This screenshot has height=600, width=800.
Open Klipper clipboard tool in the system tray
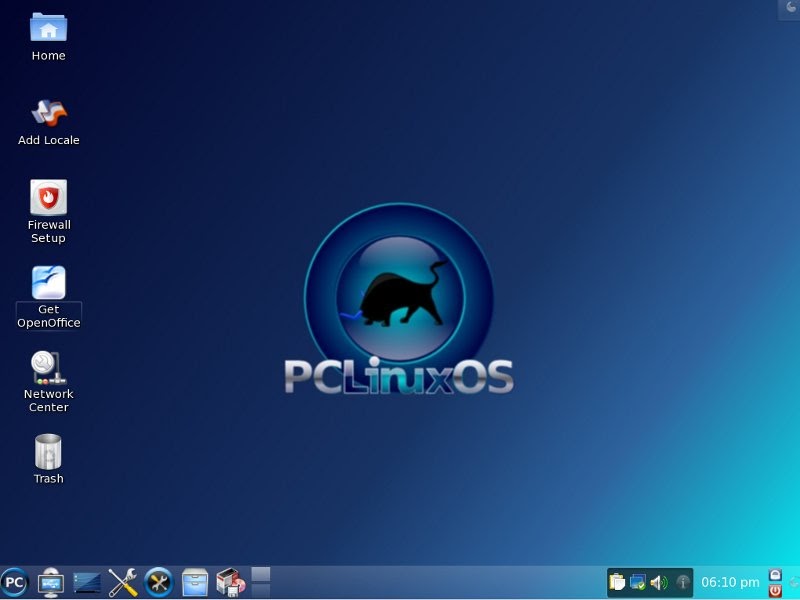(x=616, y=581)
